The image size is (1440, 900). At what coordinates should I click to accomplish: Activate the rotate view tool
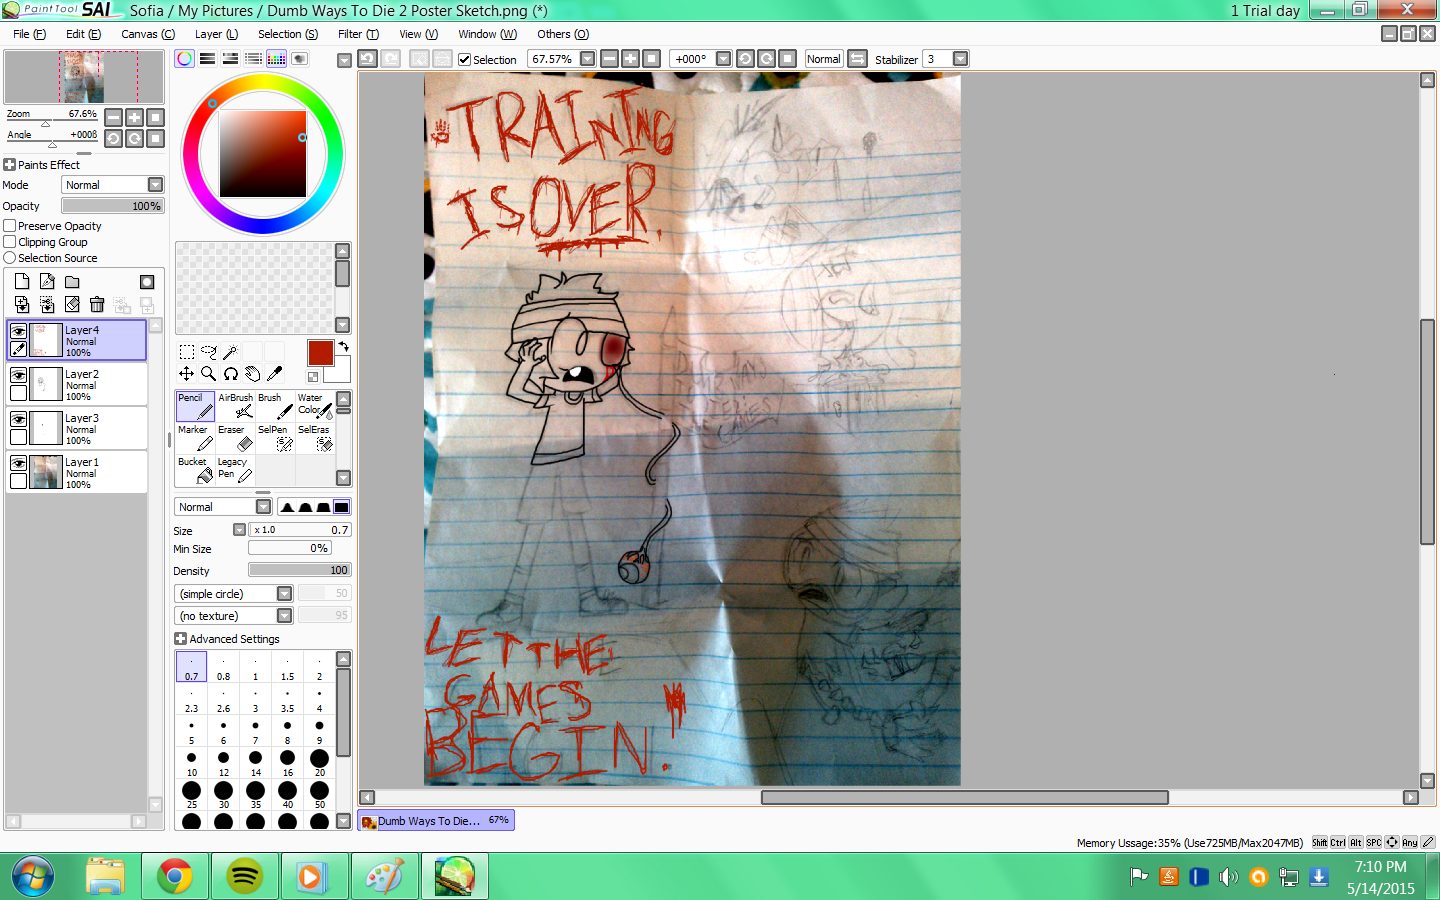pos(230,374)
